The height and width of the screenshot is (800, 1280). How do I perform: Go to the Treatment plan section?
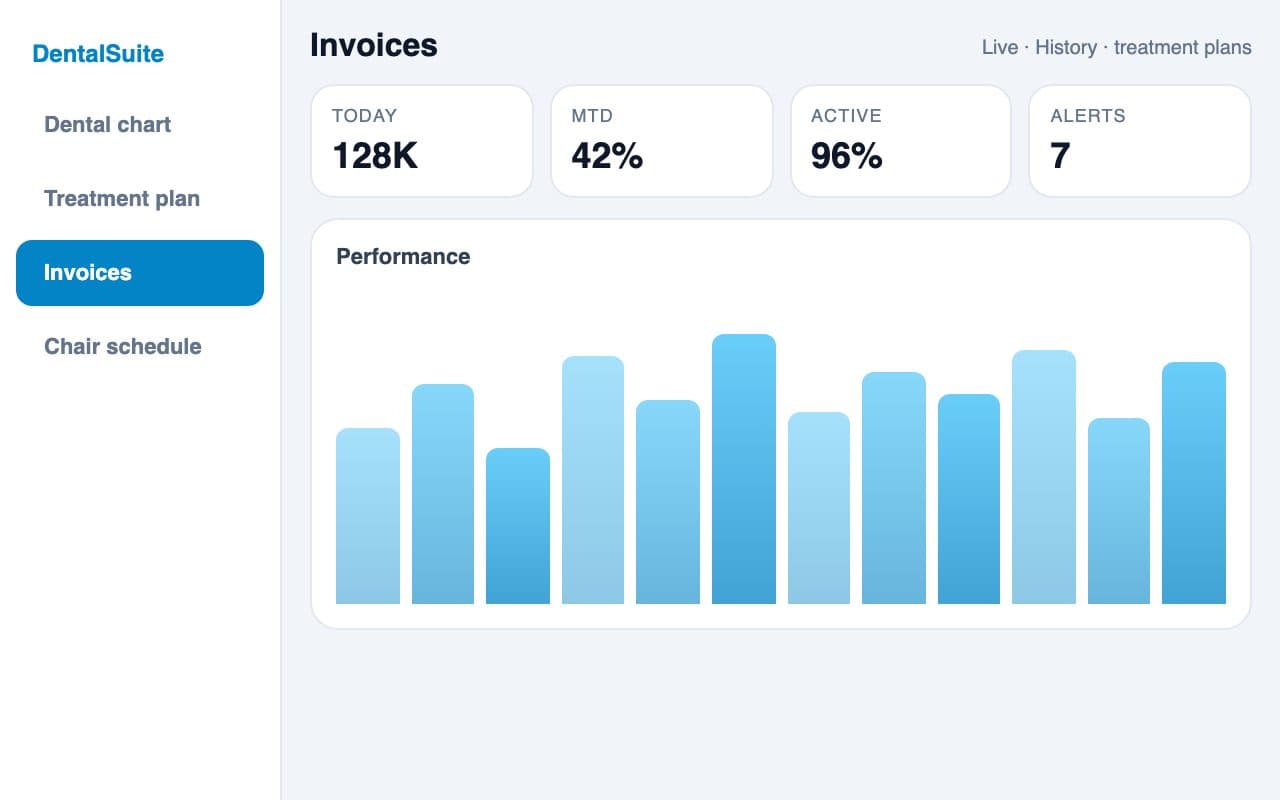[x=140, y=199]
